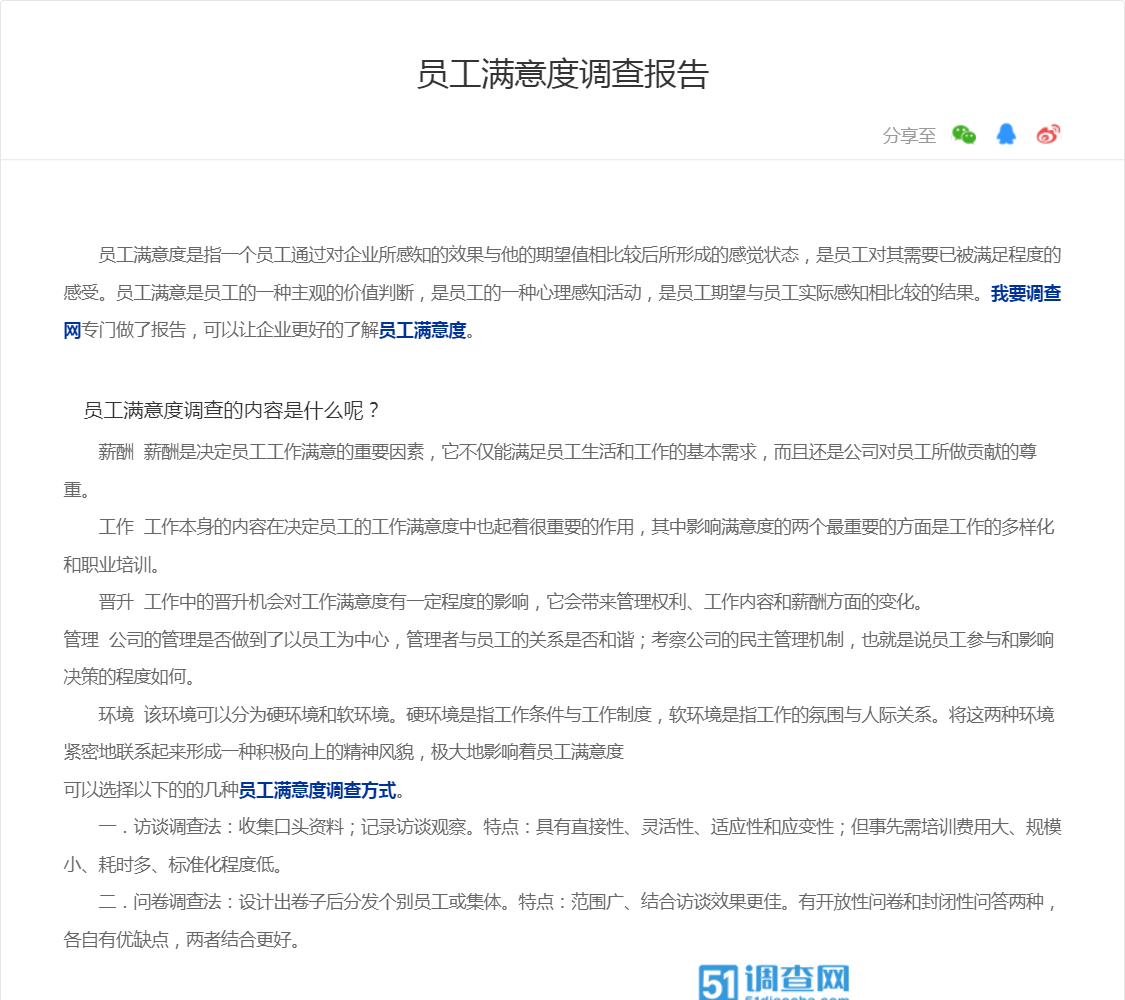Click the heading 员工满意度调查的内容是什么呢？
Viewport: 1125px width, 1000px height.
pyautogui.click(x=231, y=410)
